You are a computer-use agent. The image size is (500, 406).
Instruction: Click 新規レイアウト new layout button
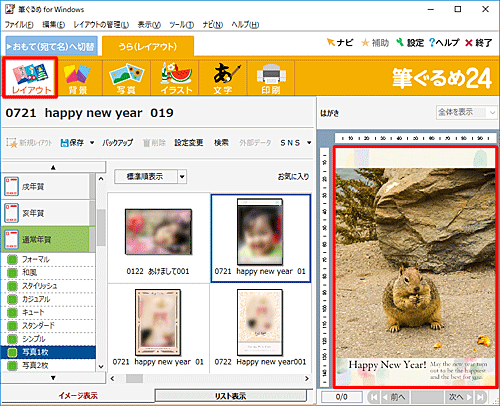pyautogui.click(x=29, y=143)
